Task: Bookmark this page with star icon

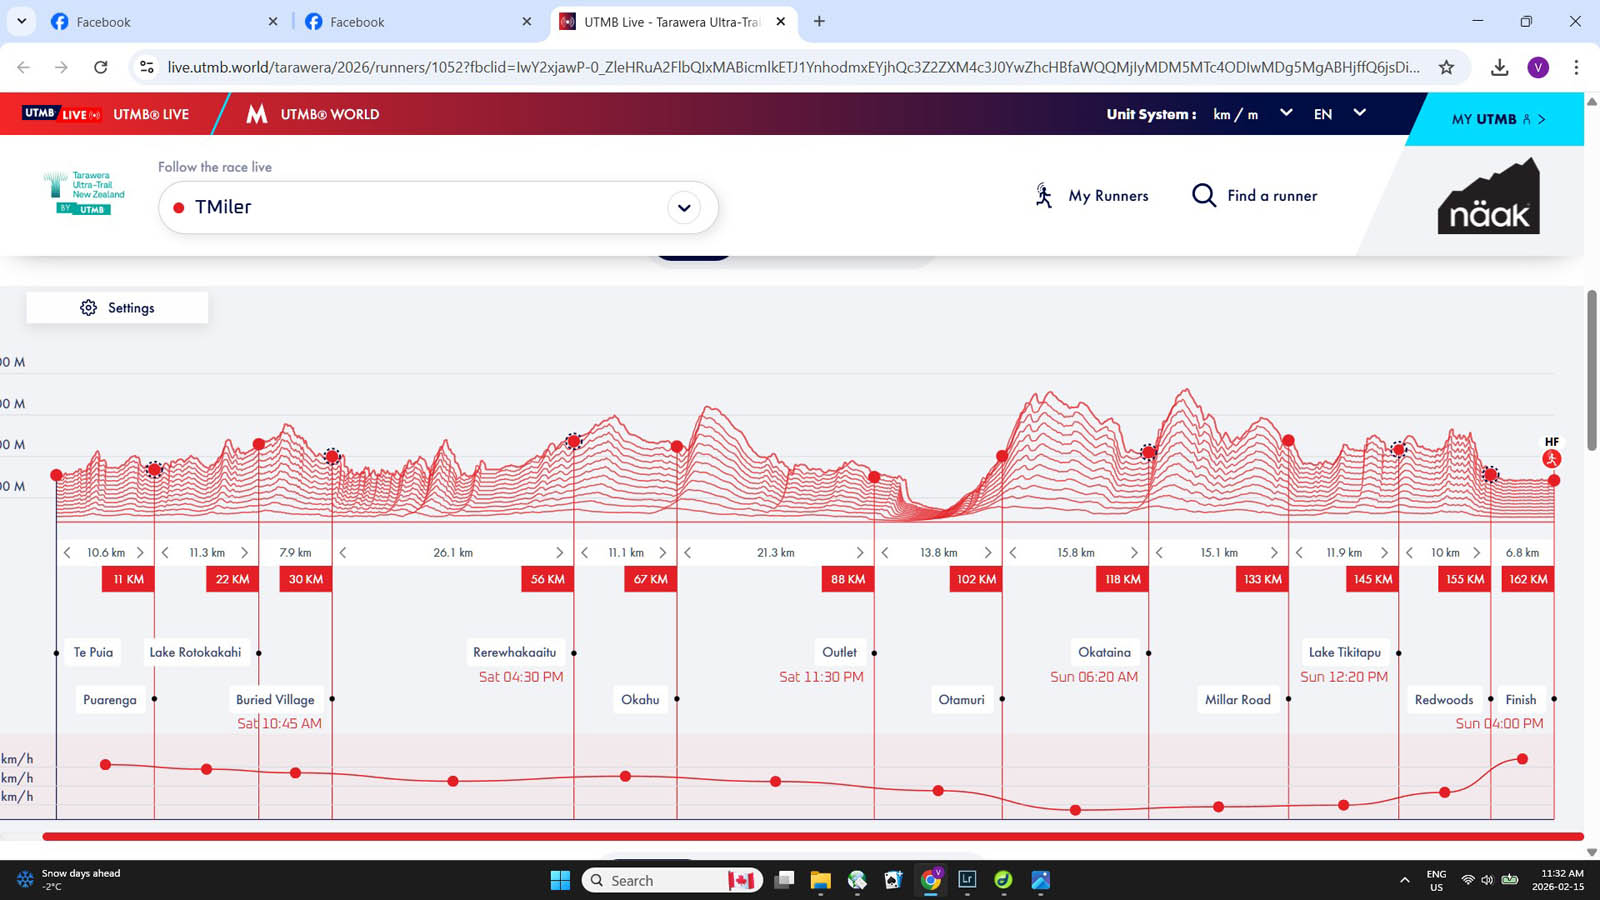Action: (x=1446, y=67)
